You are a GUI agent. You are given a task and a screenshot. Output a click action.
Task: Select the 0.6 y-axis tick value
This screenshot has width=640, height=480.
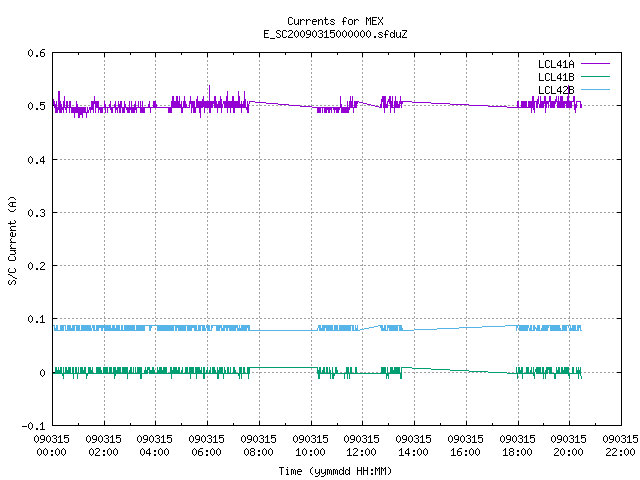(x=36, y=53)
